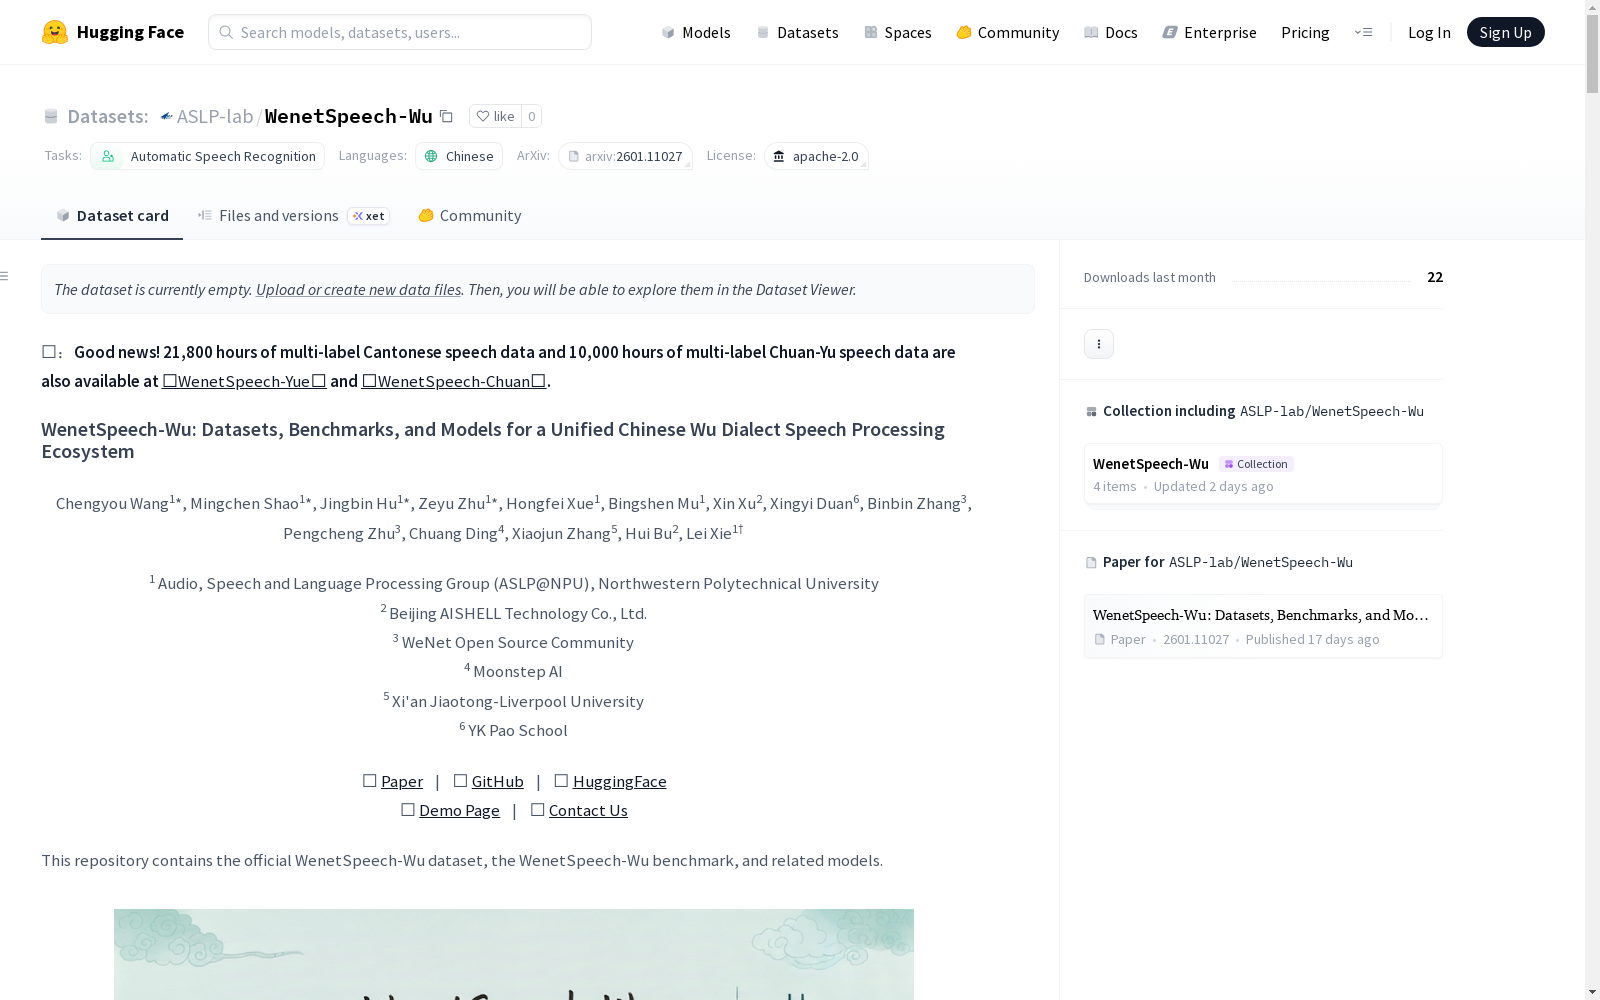Focus the search models, datasets, users field

400,32
